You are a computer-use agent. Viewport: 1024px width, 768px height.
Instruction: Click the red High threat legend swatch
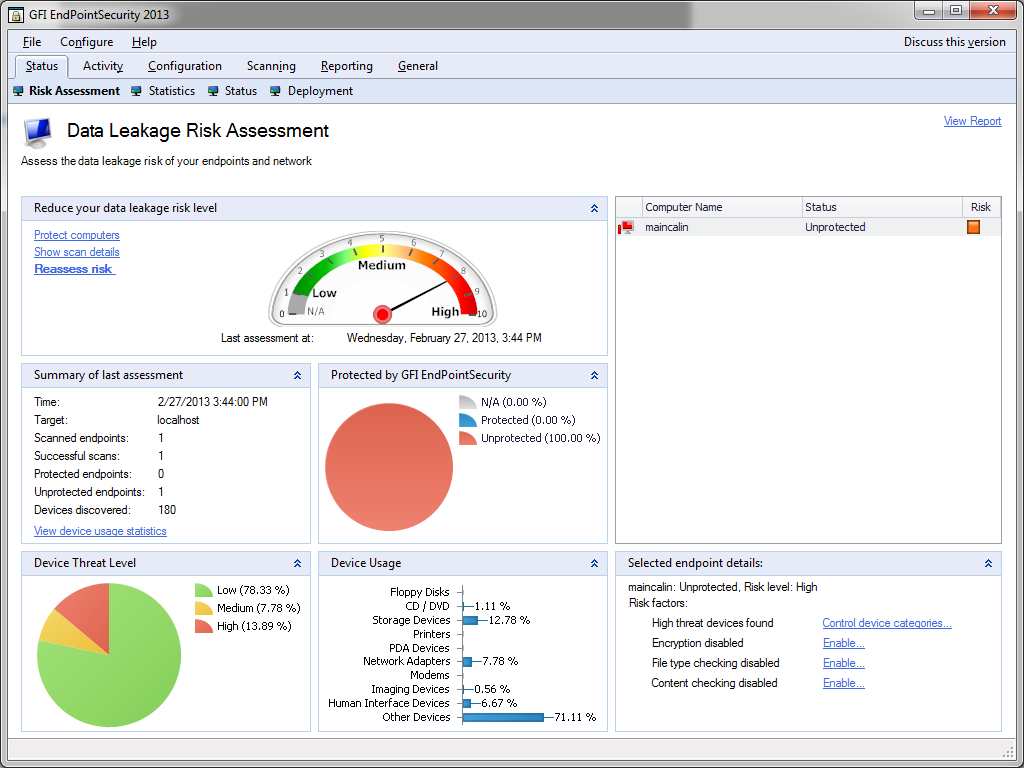click(203, 626)
